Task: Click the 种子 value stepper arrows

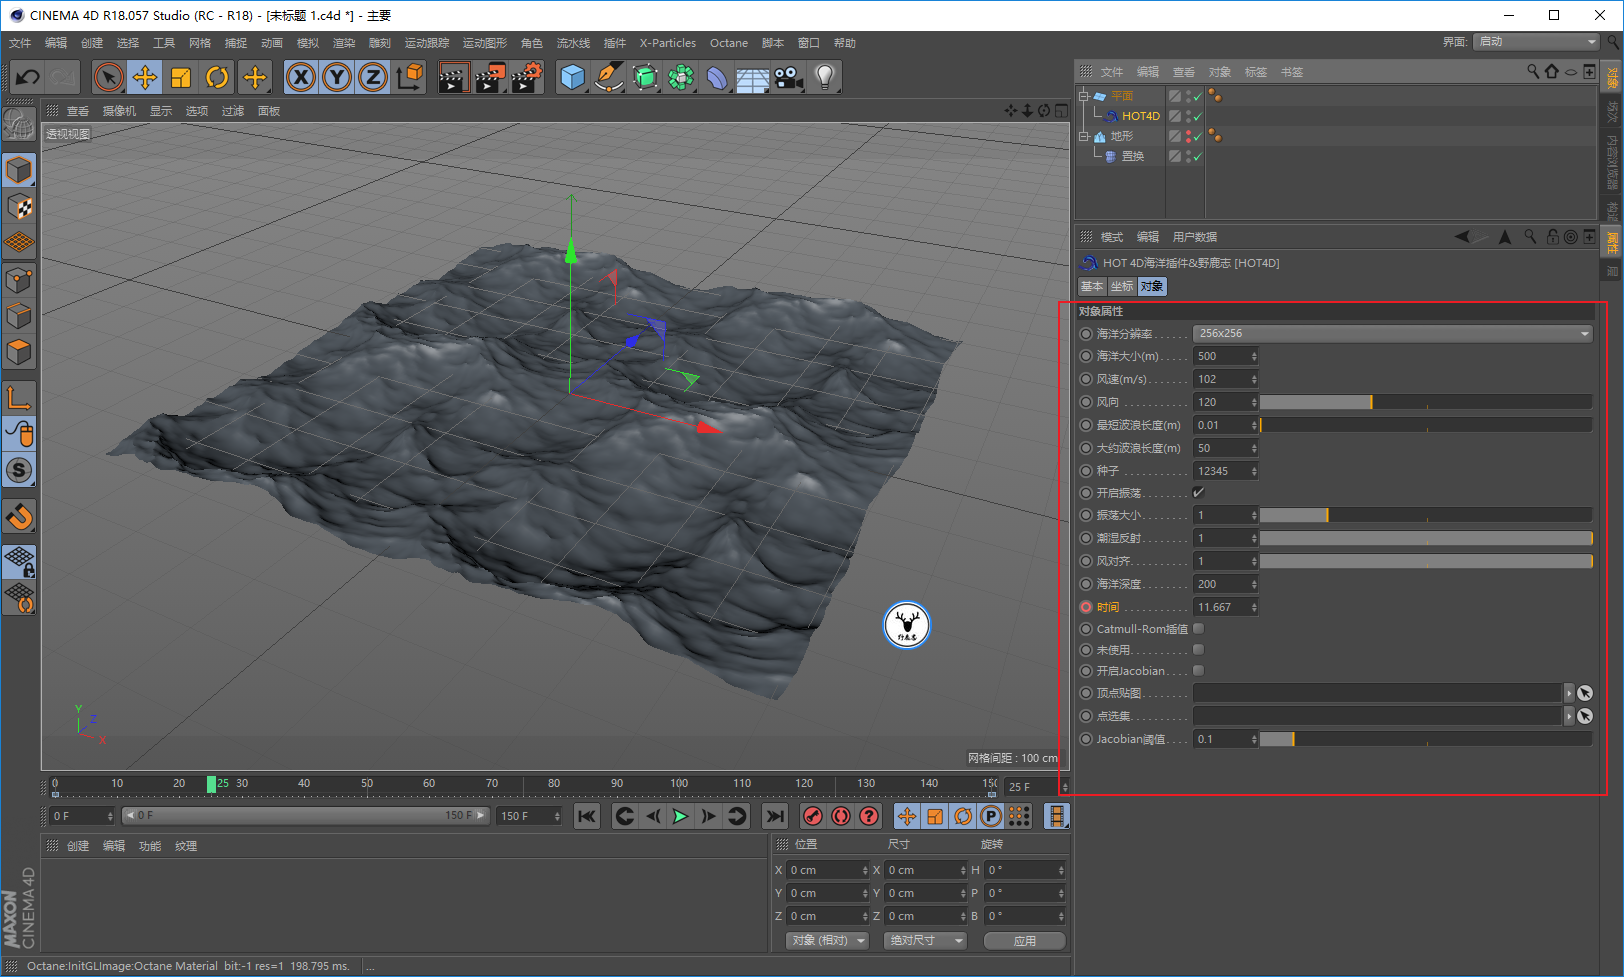Action: tap(1254, 471)
